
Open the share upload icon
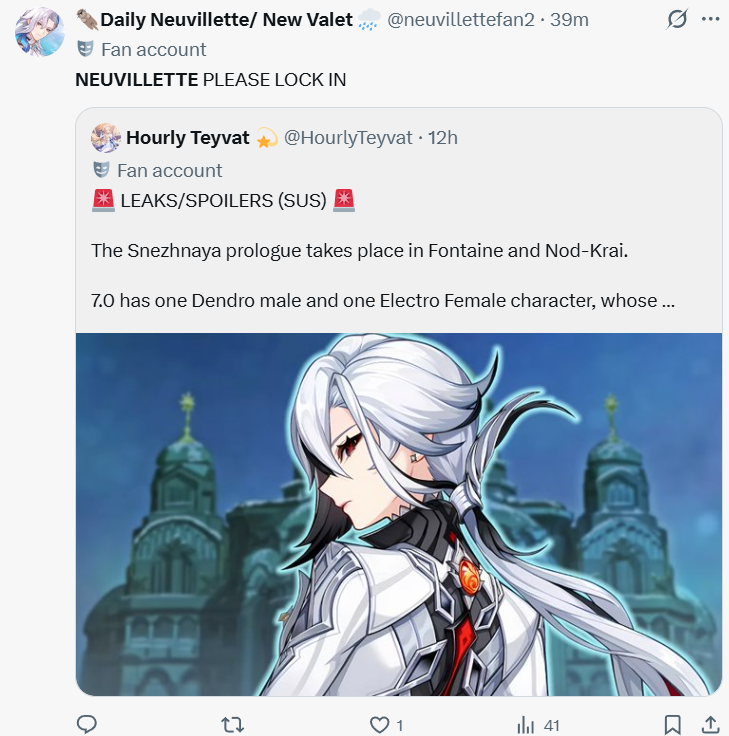711,725
